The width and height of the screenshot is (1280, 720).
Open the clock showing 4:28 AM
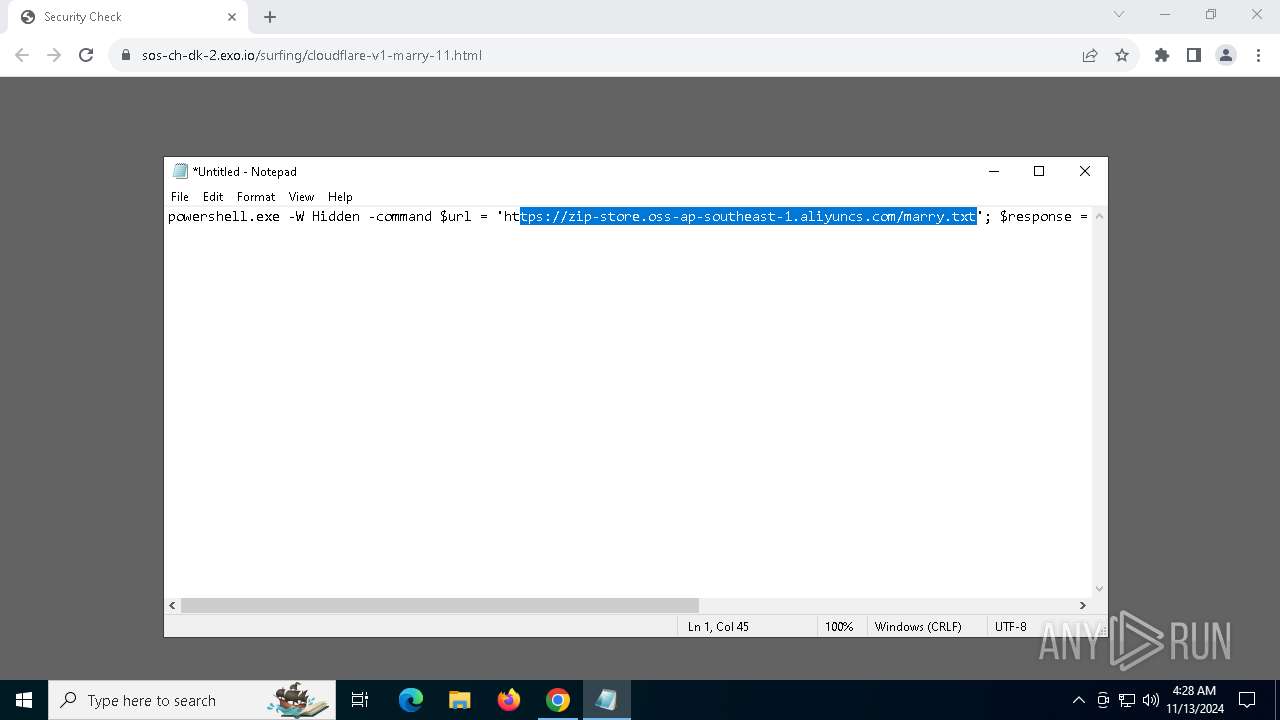(x=1195, y=700)
